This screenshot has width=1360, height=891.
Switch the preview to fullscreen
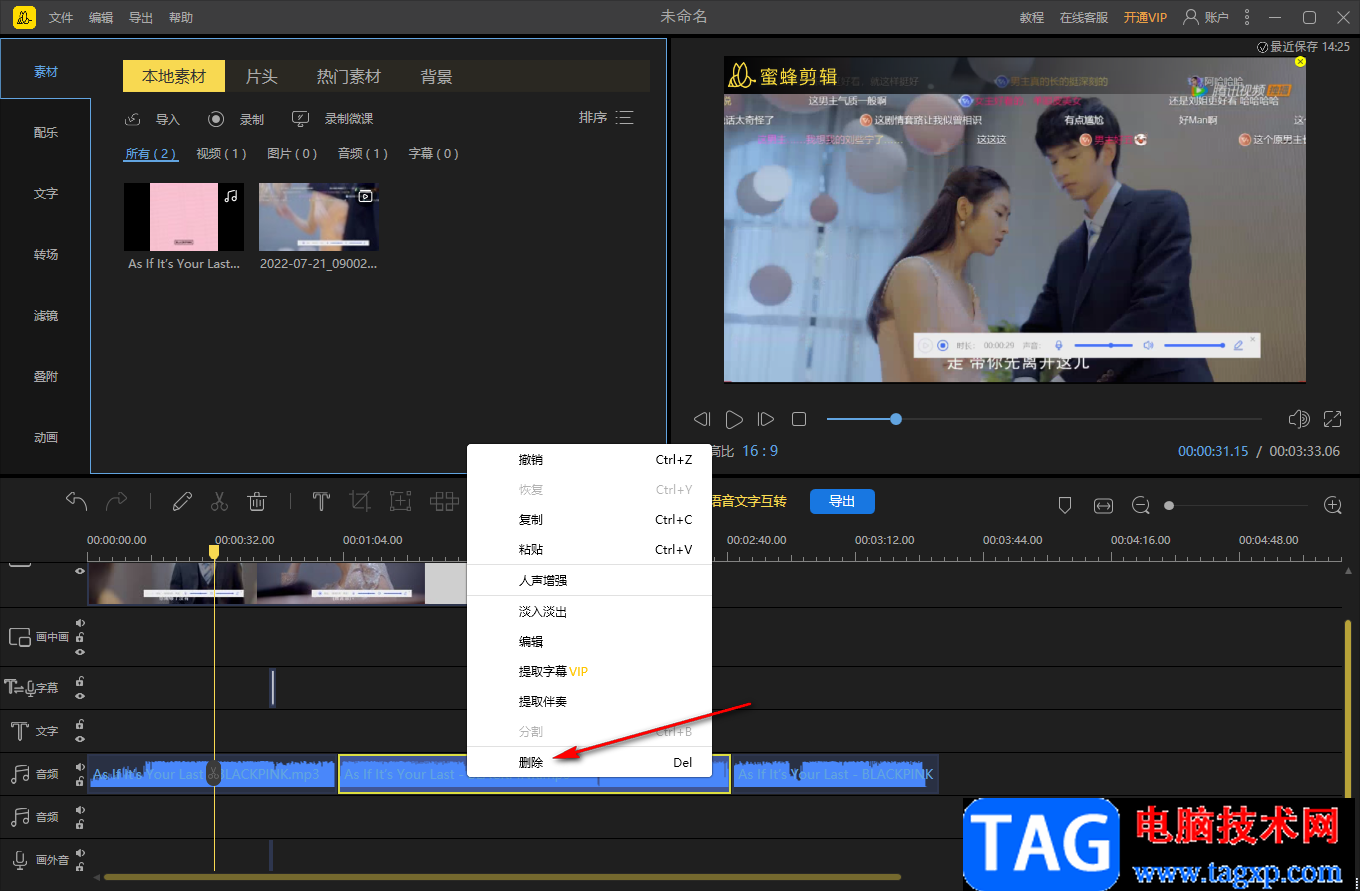coord(1332,419)
